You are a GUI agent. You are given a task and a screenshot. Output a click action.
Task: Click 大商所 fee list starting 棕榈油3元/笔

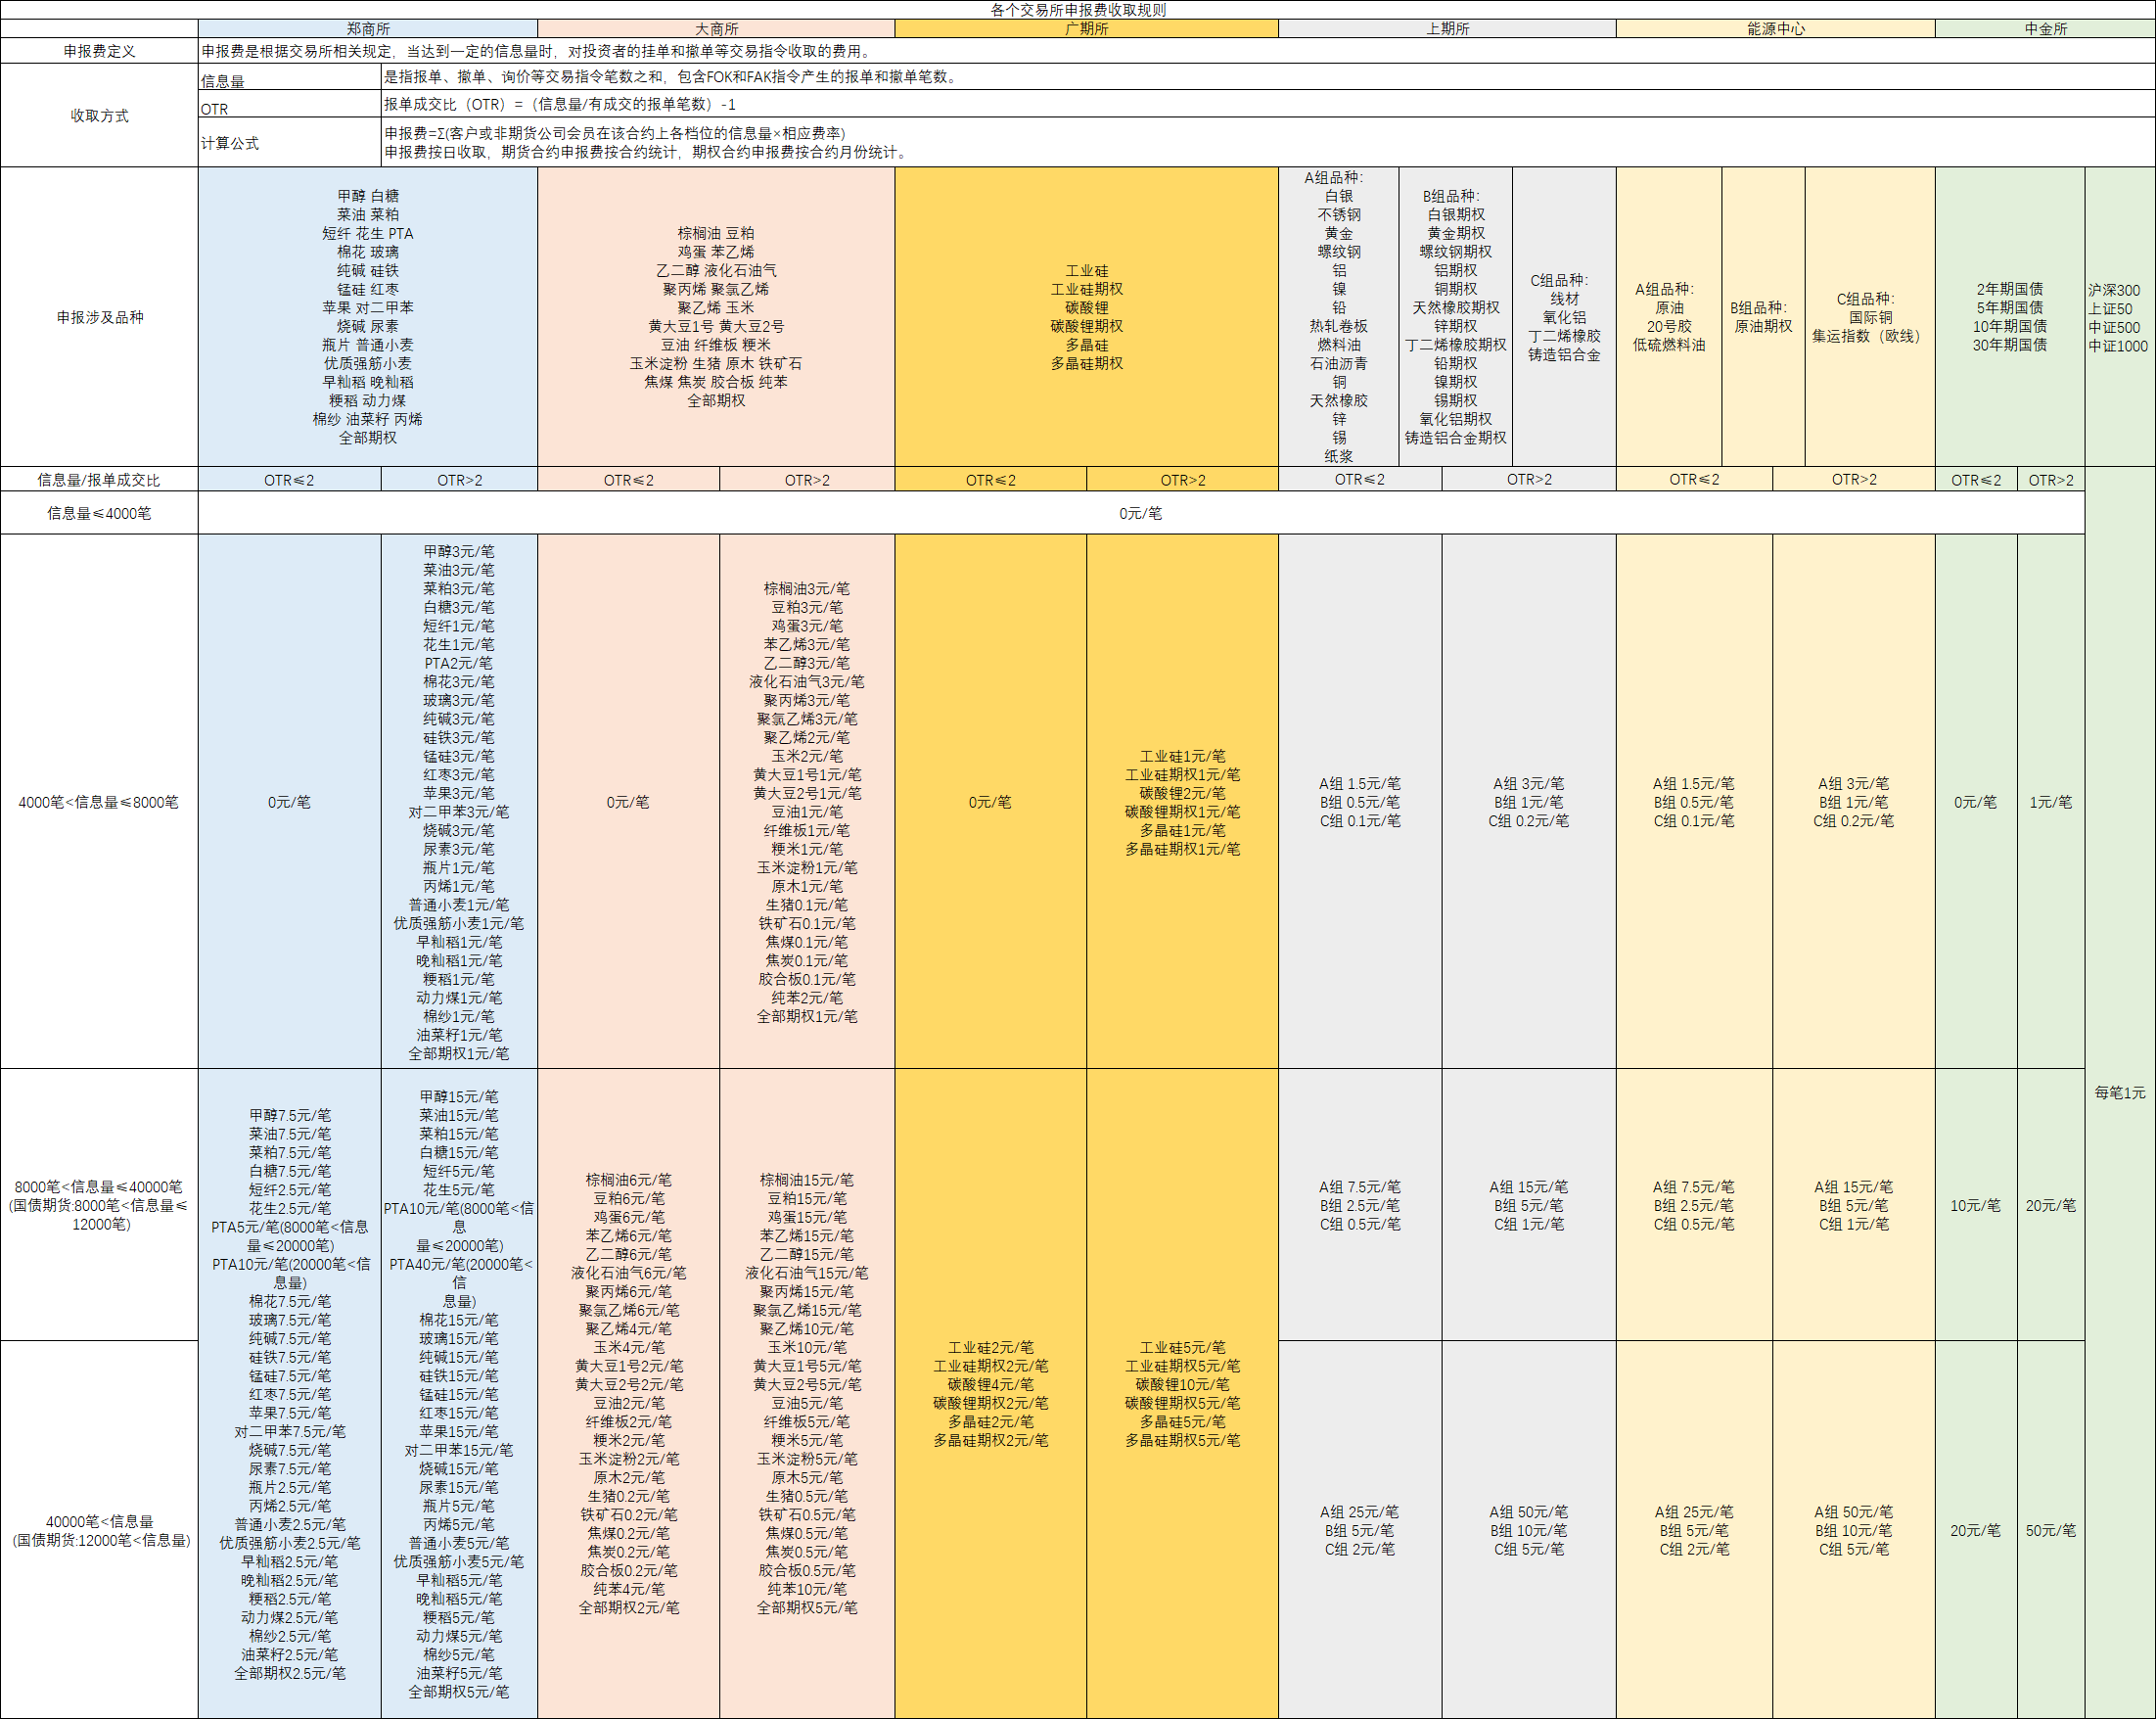(x=807, y=802)
